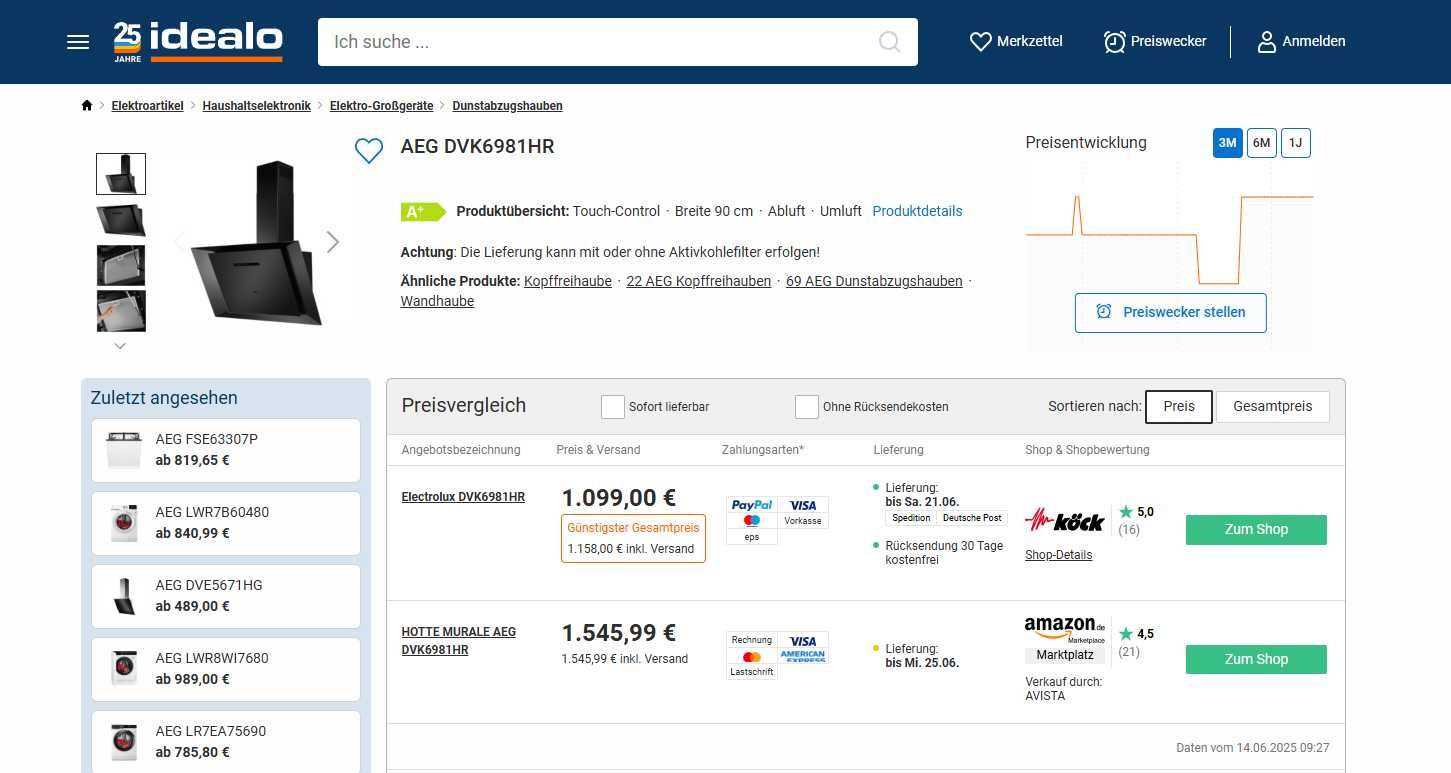
Task: Toggle the Ohne Rücksendekosten checkbox
Action: click(x=807, y=407)
